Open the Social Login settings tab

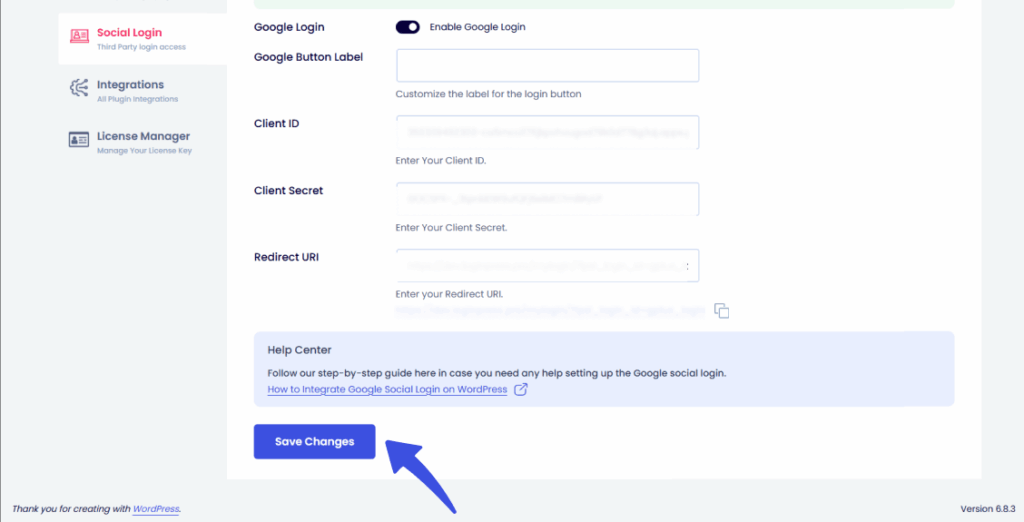129,33
